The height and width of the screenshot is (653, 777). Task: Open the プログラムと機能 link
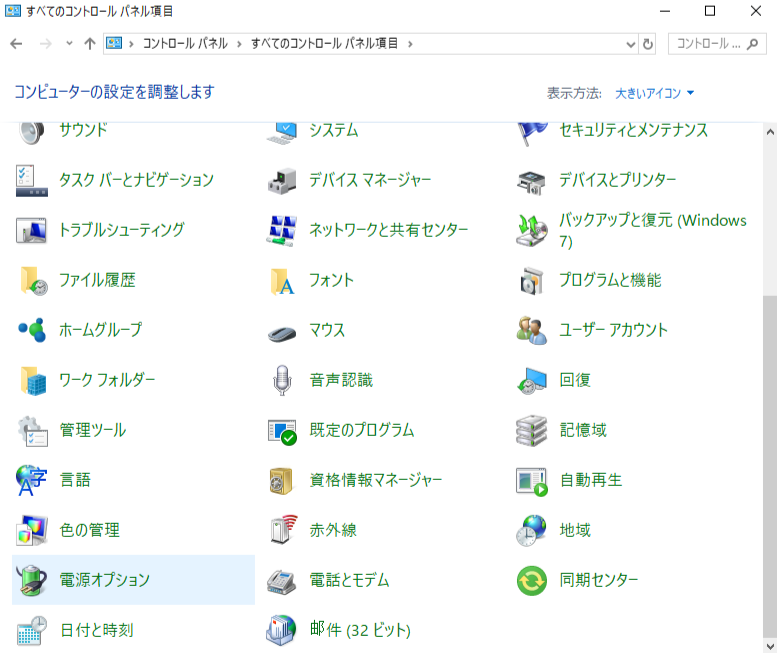point(610,280)
